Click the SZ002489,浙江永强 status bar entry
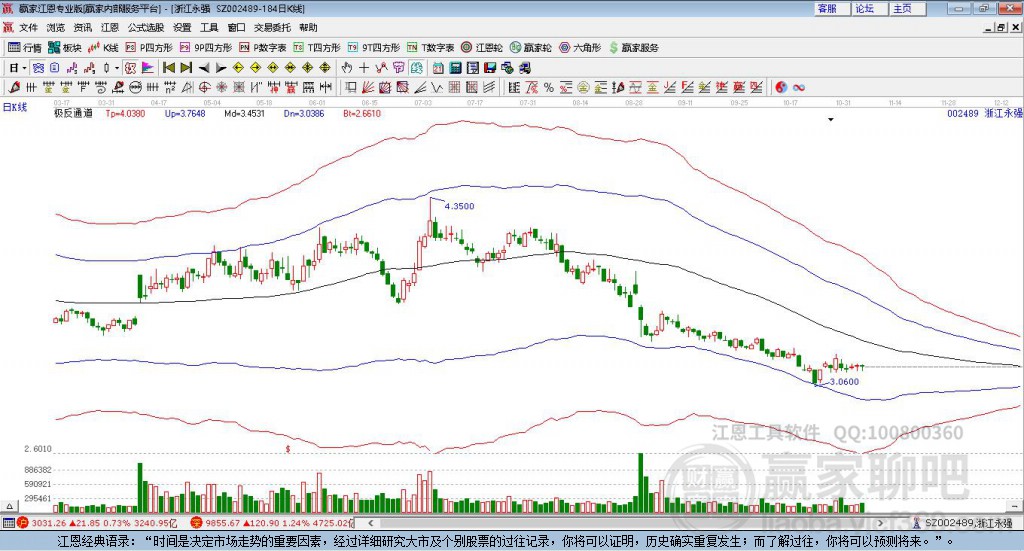The image size is (1024, 551). point(963,523)
